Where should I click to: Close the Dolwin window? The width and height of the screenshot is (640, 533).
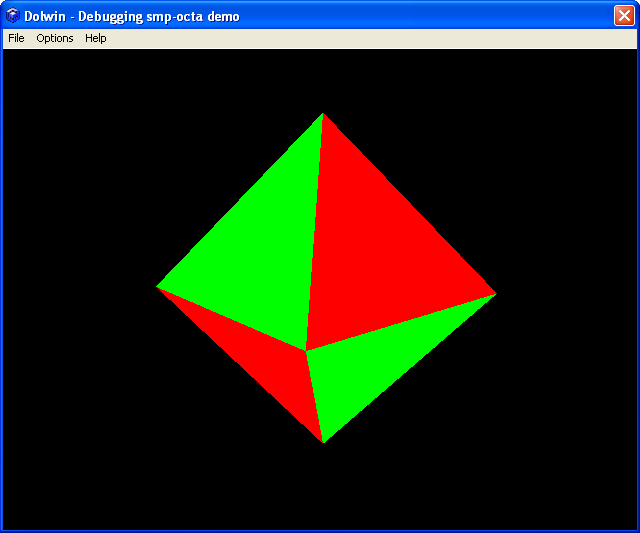pyautogui.click(x=624, y=16)
